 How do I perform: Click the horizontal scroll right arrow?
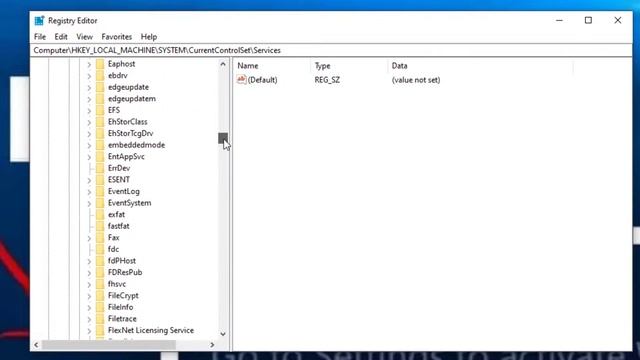(x=212, y=345)
